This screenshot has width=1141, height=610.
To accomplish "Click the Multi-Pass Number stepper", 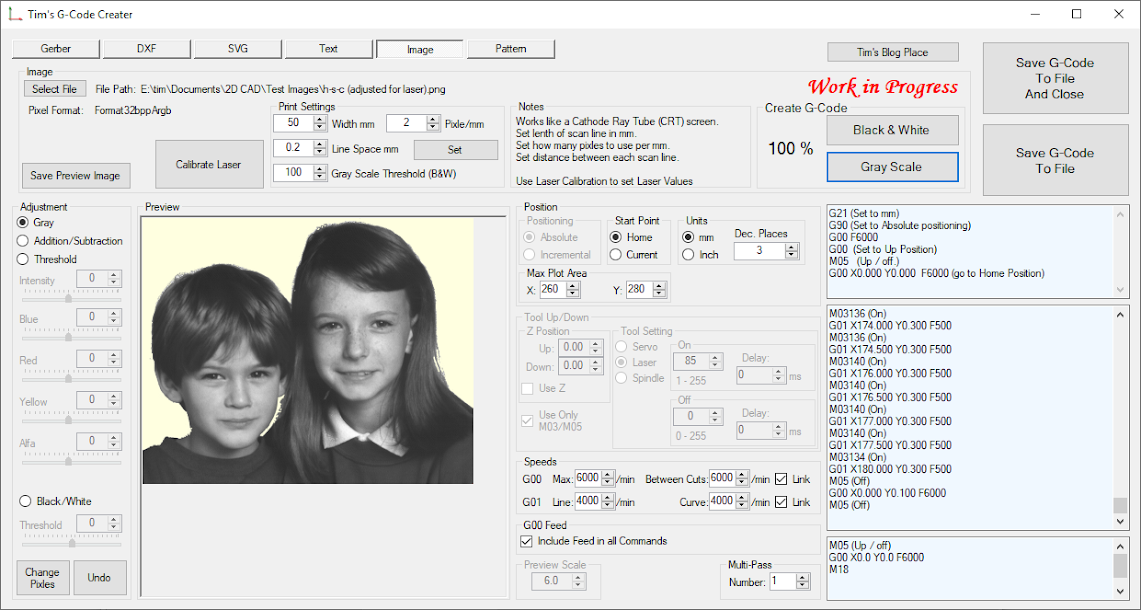I will 803,582.
